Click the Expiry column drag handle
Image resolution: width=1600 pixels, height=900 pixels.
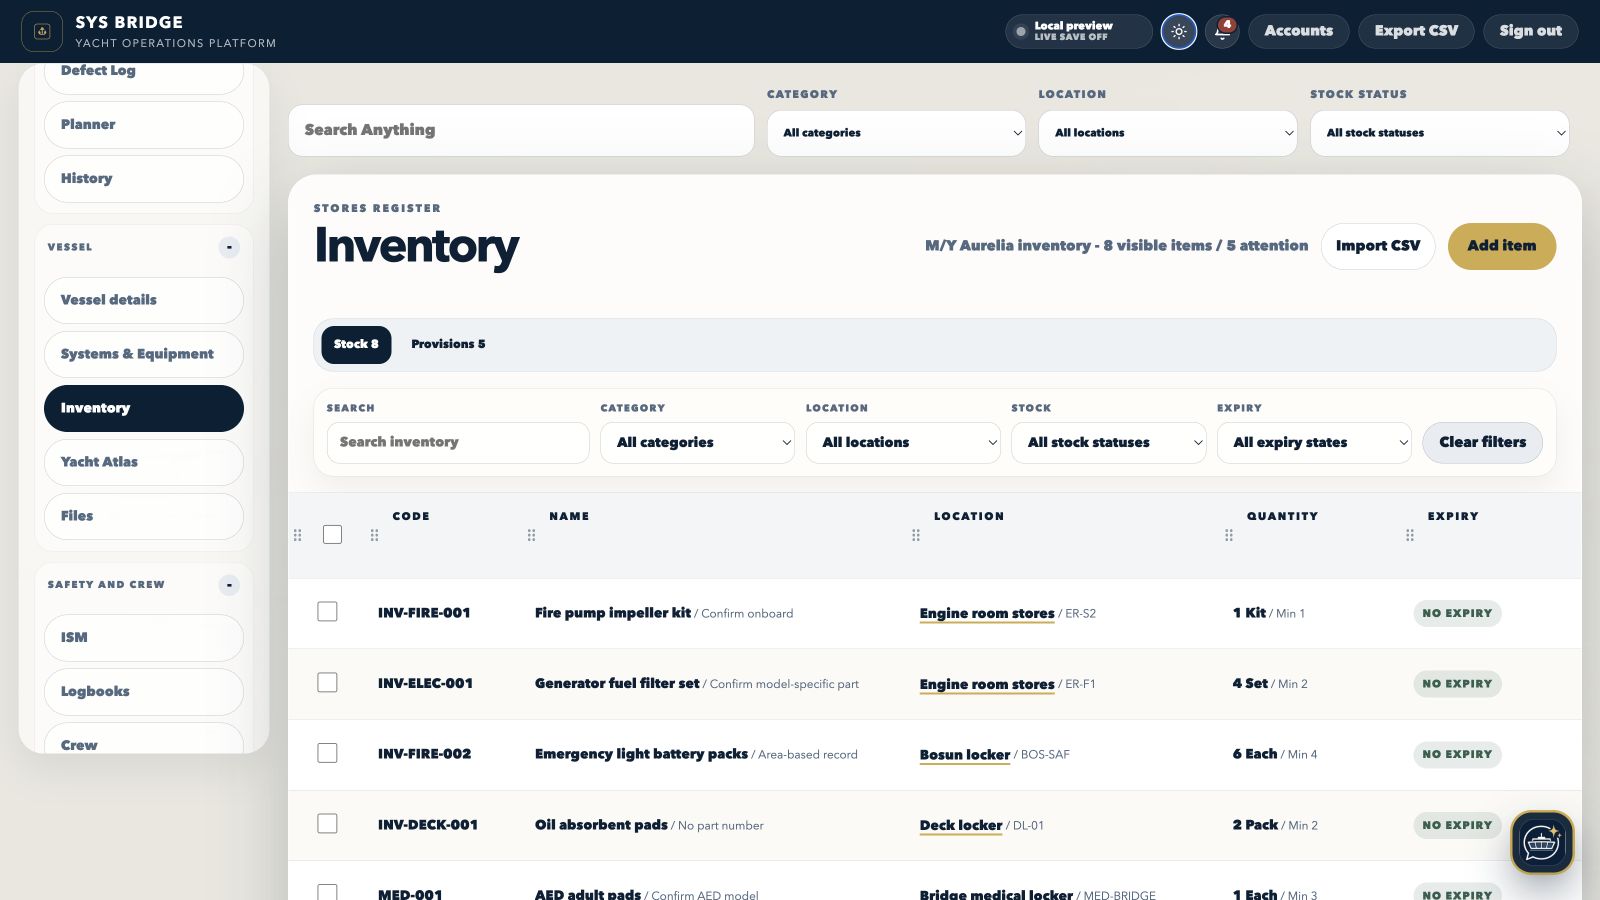pyautogui.click(x=1409, y=535)
